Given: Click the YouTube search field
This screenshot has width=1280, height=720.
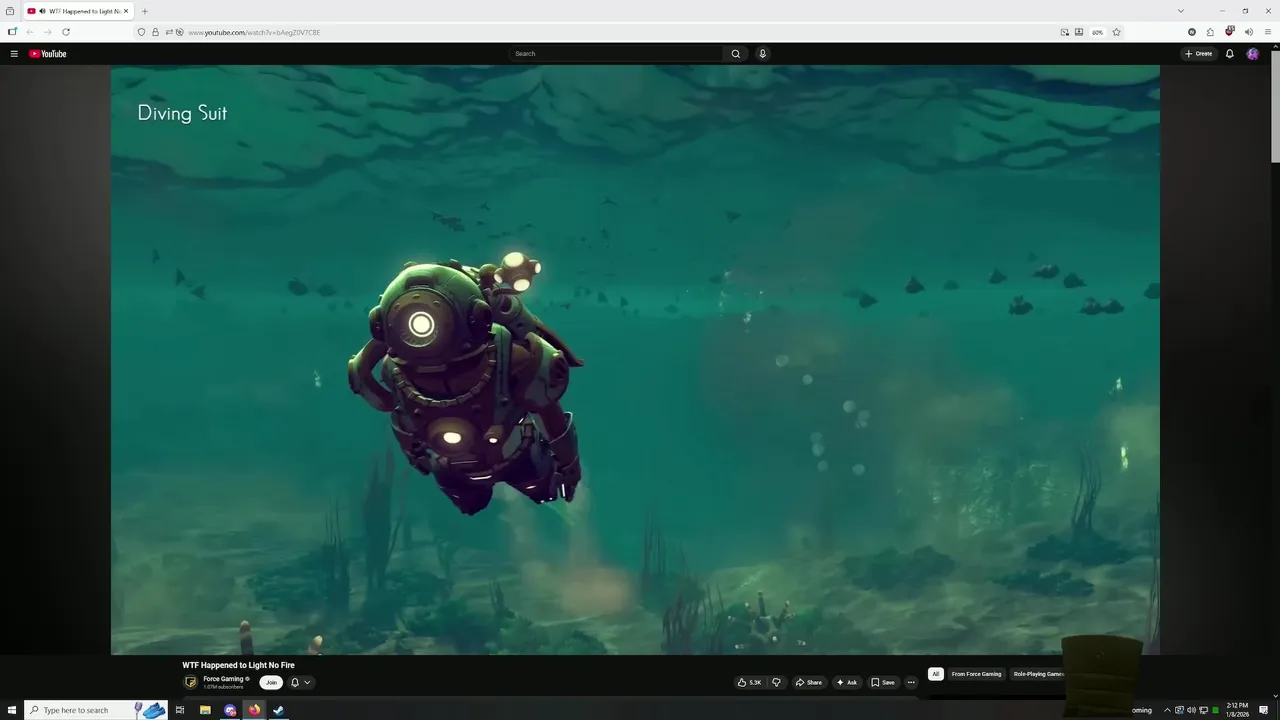Looking at the screenshot, I should click(x=616, y=54).
